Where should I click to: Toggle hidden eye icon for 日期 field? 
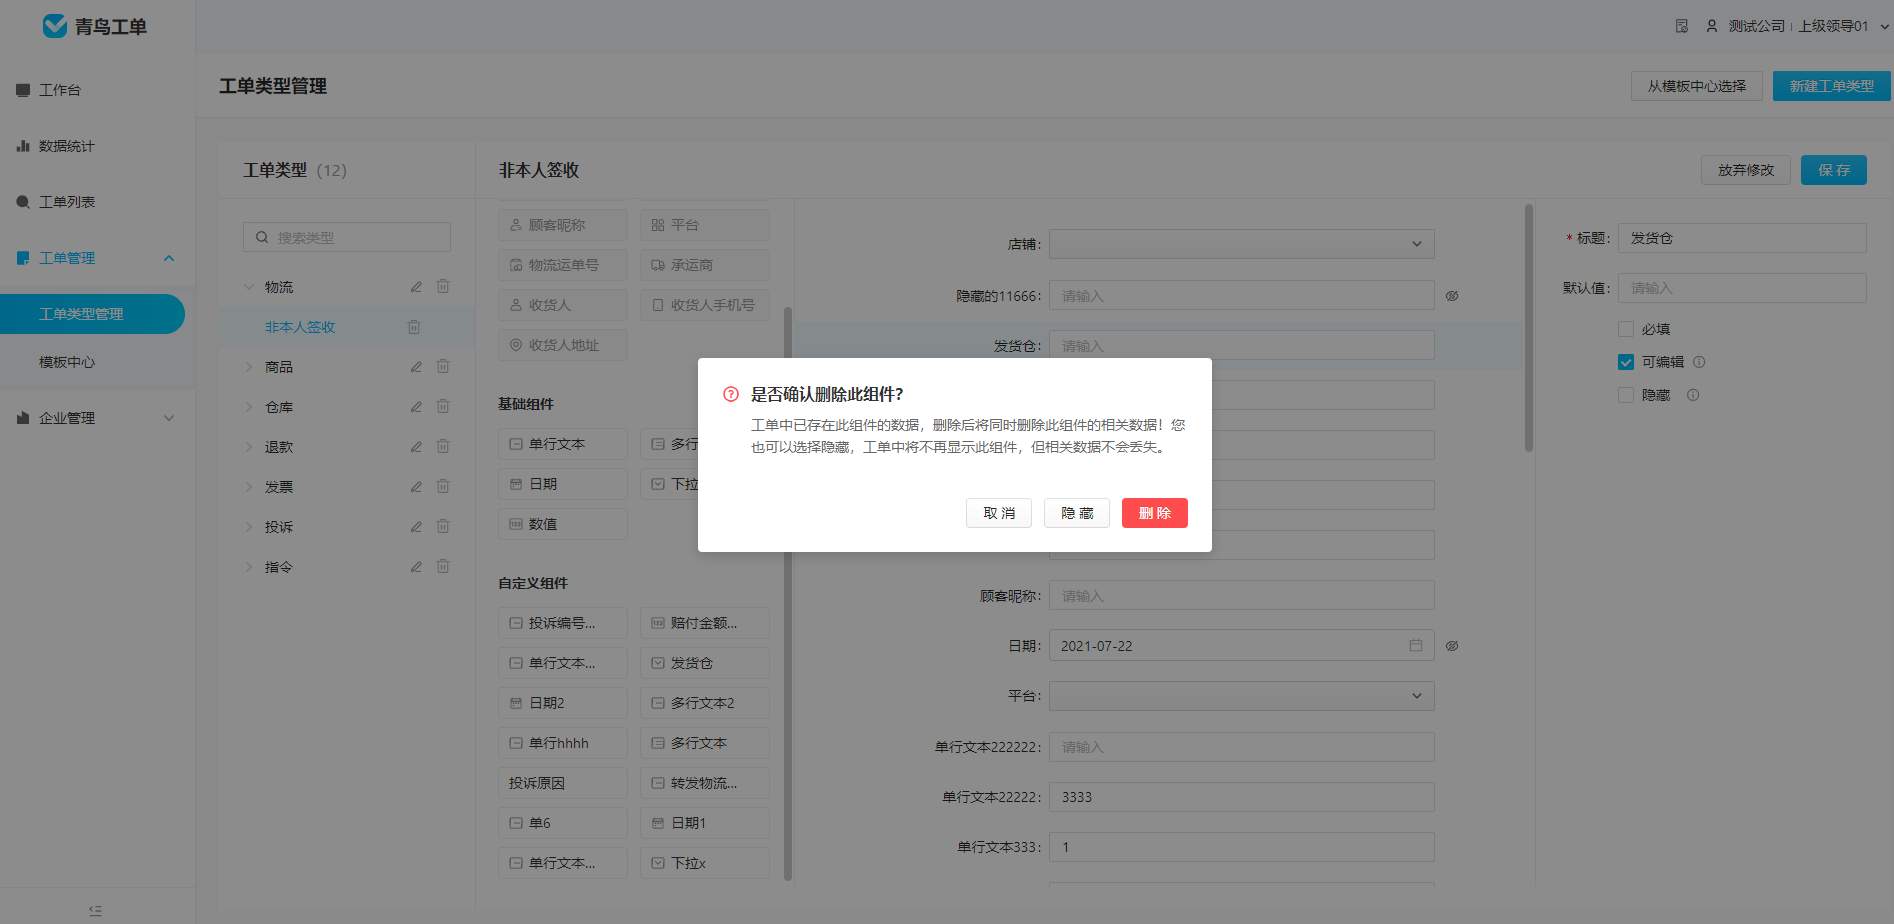coord(1452,646)
